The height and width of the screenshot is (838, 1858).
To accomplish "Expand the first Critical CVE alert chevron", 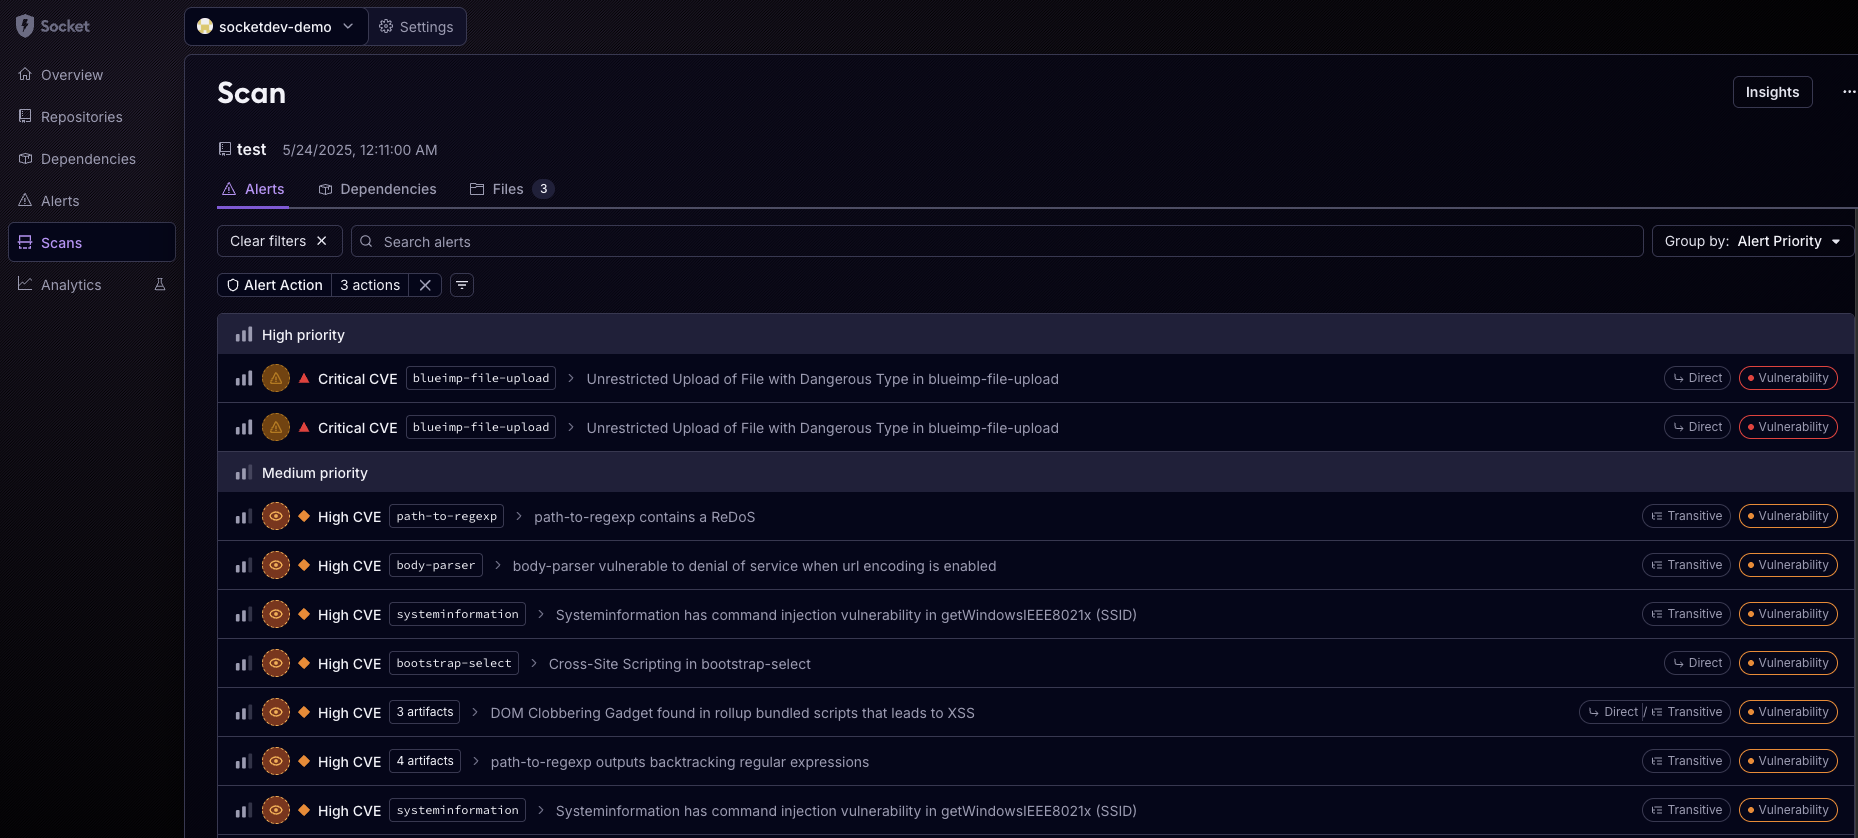I will click(571, 378).
